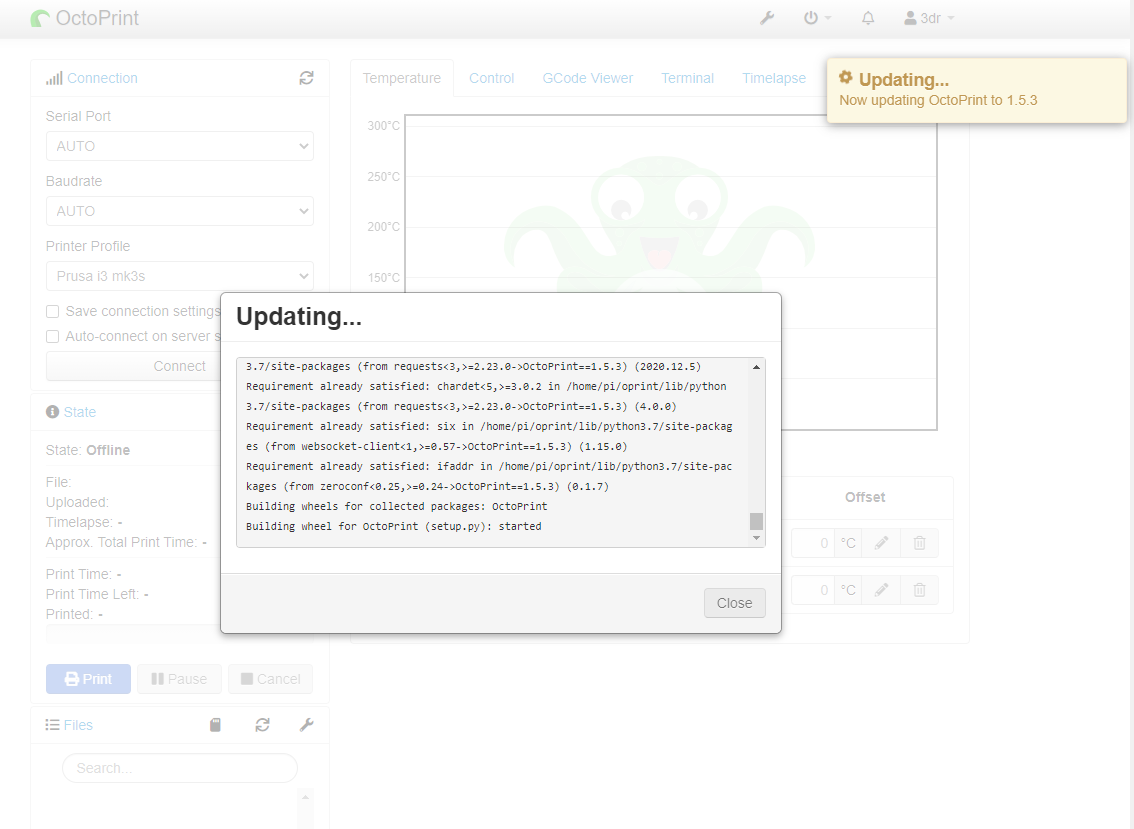Enable Auto-connect on server start checkbox
The width and height of the screenshot is (1134, 829).
click(x=53, y=336)
